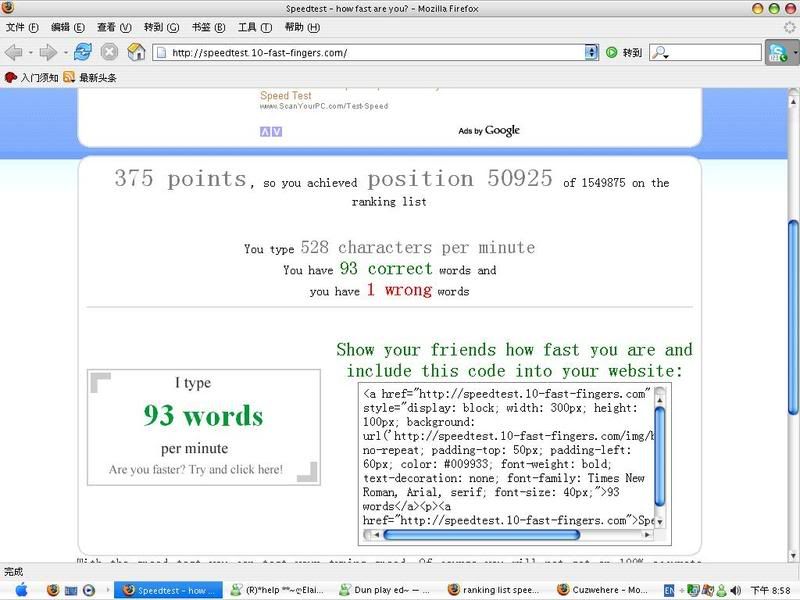Expand the back button history arrow
This screenshot has height=600, width=800.
[30, 52]
